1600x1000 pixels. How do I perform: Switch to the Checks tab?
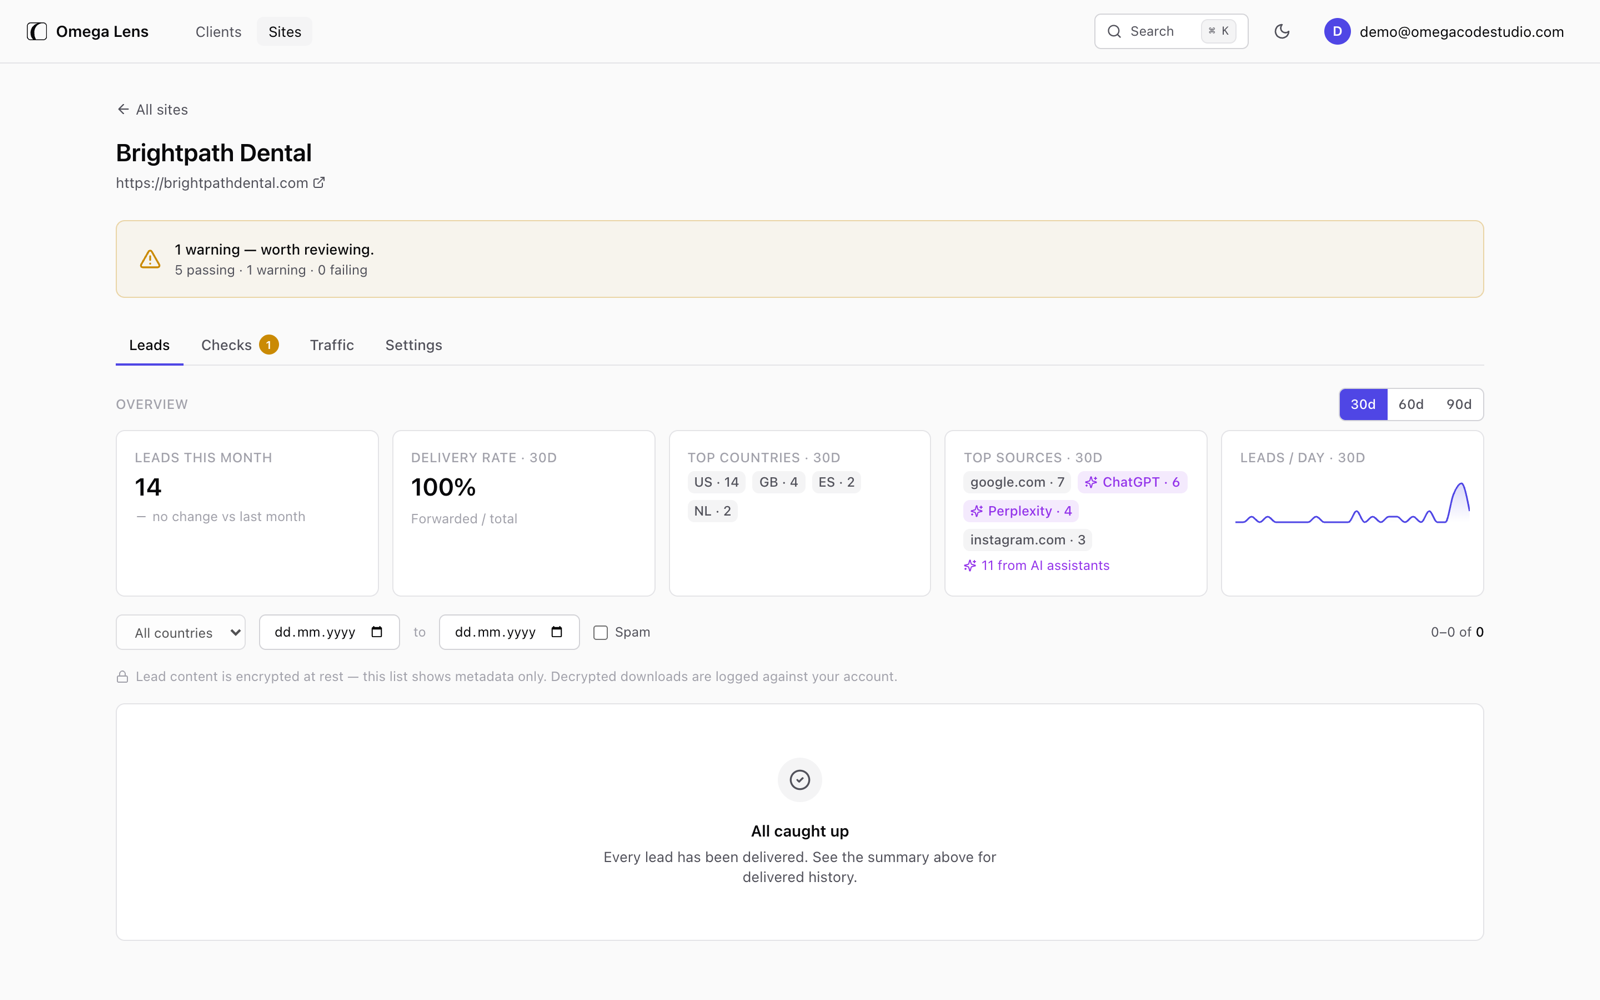click(x=239, y=345)
